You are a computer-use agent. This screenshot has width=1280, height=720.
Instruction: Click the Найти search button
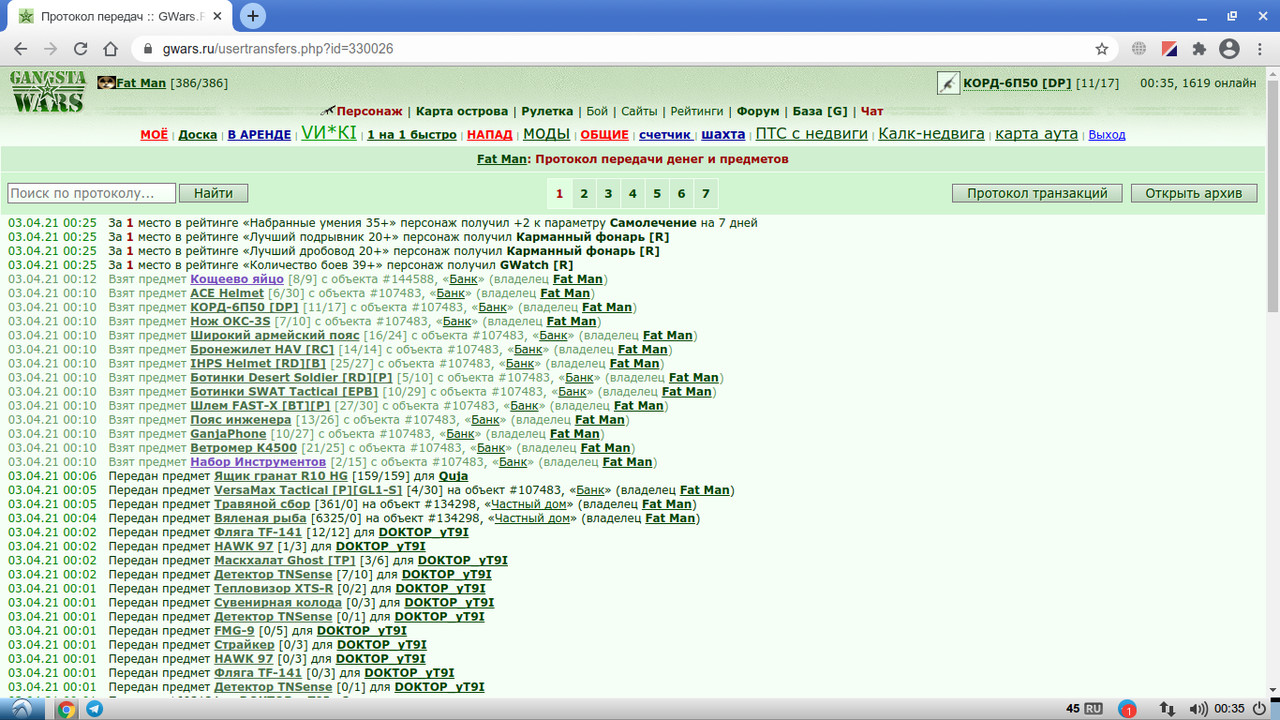[214, 193]
